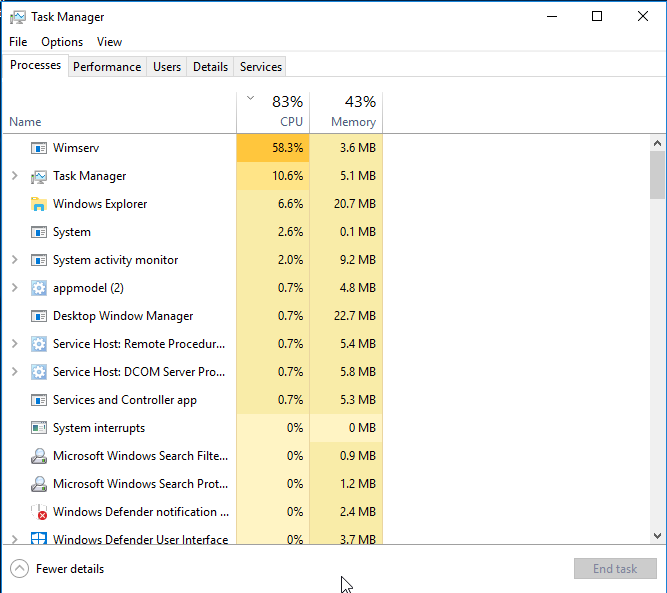This screenshot has height=593, width=667.
Task: Click the 6.6% CPU value
Action: tap(291, 204)
